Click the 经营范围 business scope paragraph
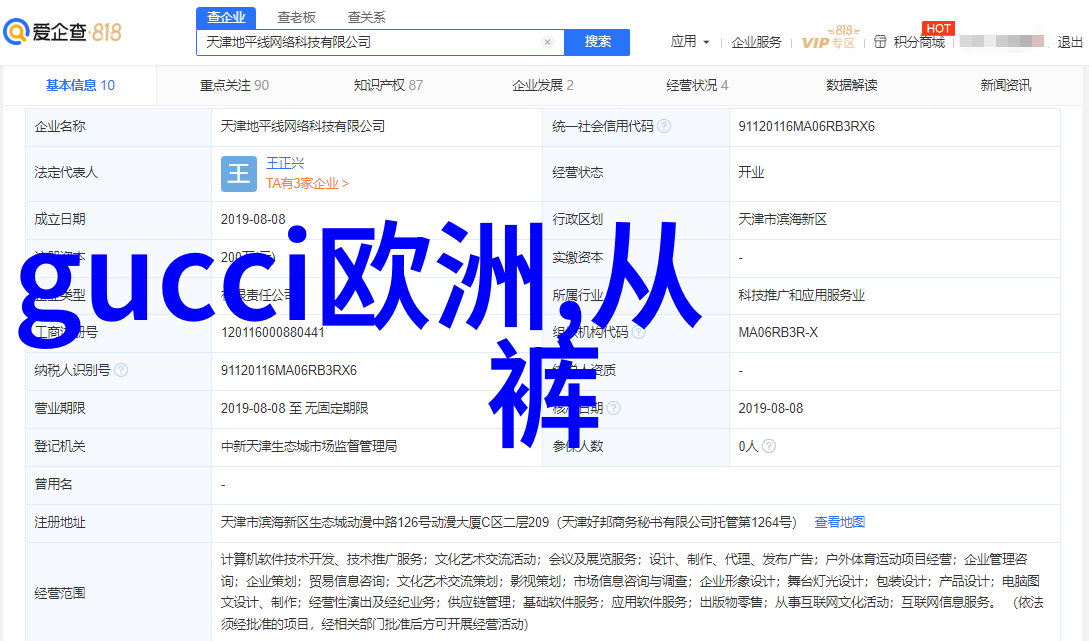 (632, 592)
